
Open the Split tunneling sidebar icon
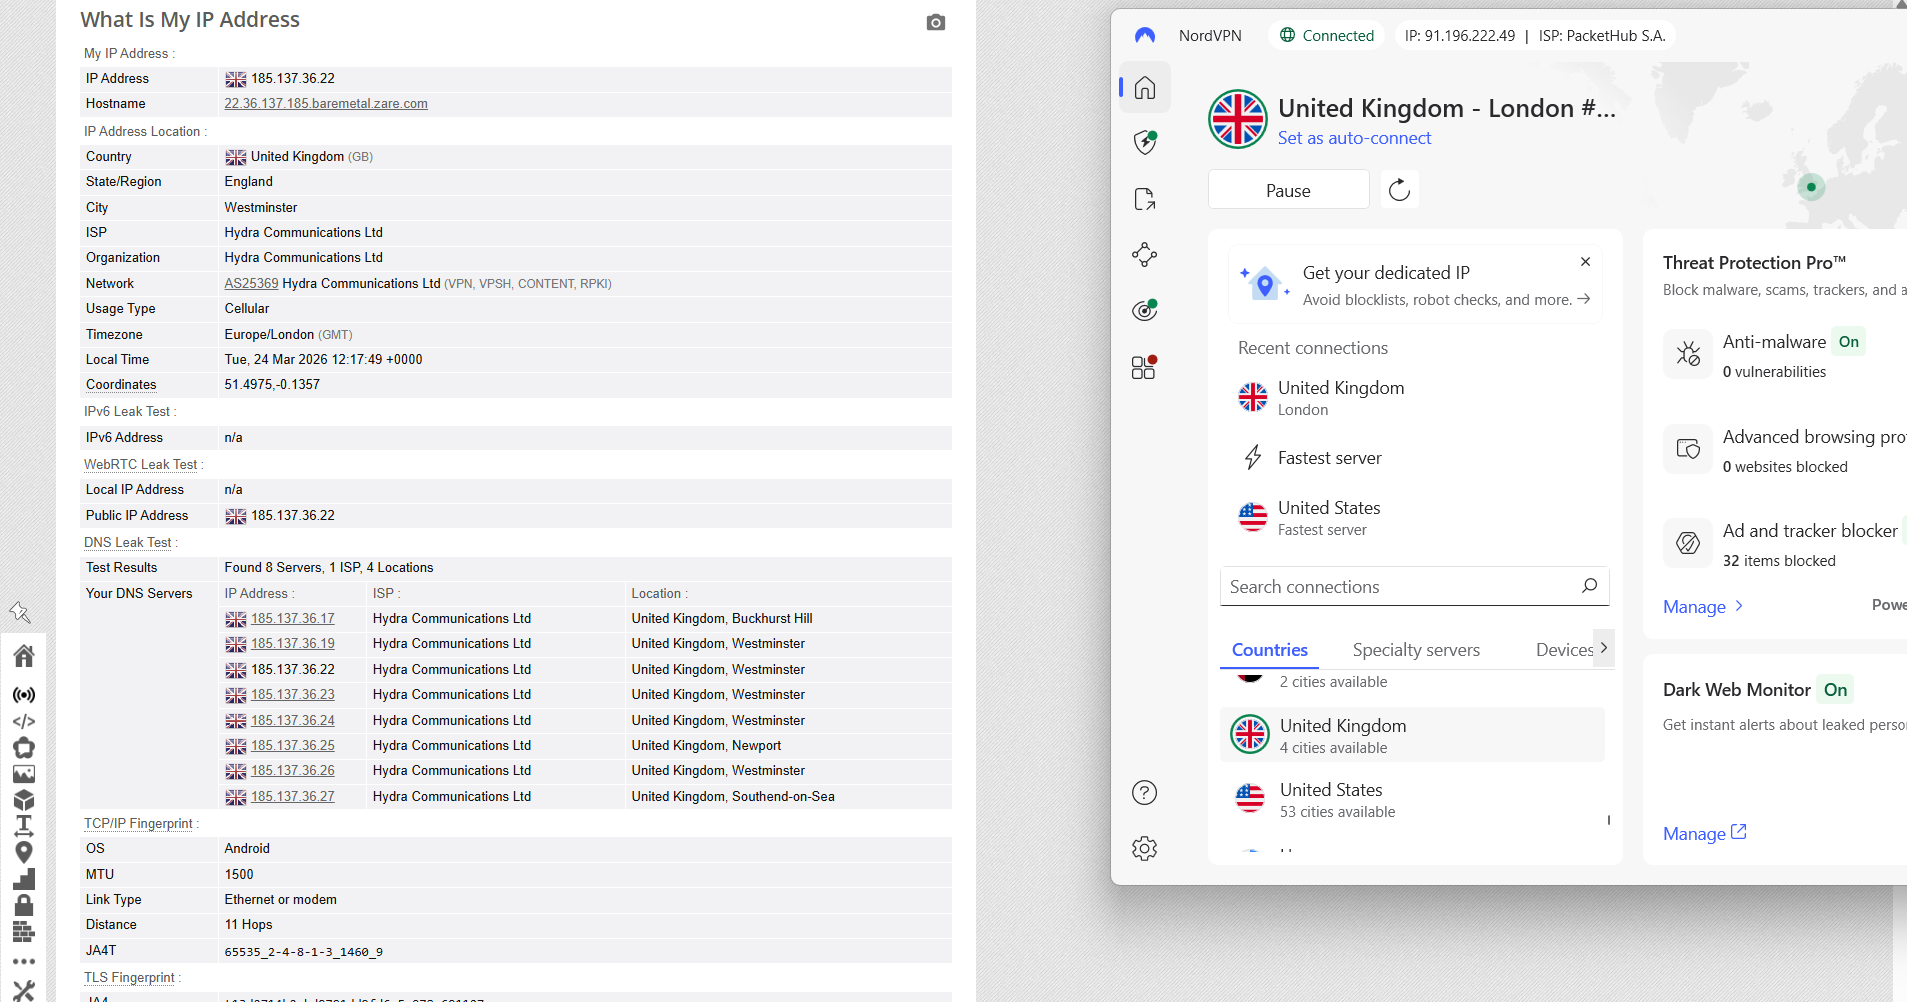tap(1143, 198)
